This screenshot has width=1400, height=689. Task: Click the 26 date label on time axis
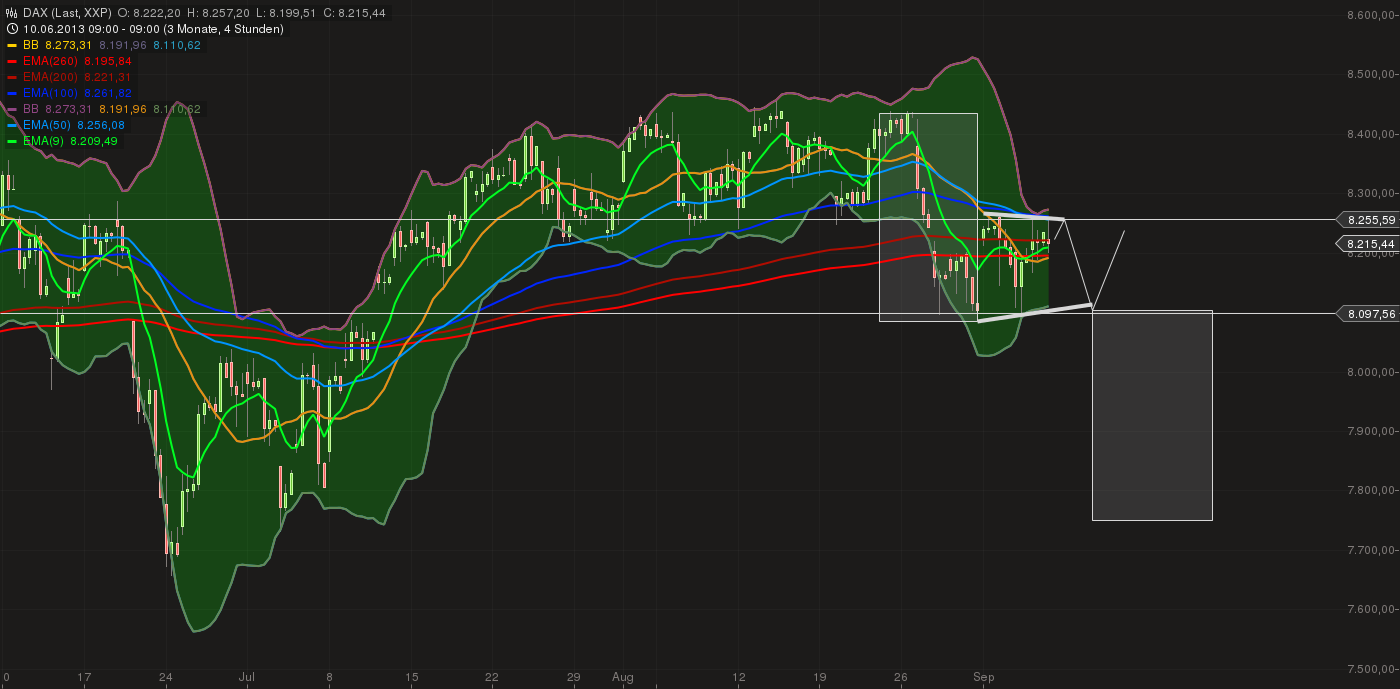point(900,677)
